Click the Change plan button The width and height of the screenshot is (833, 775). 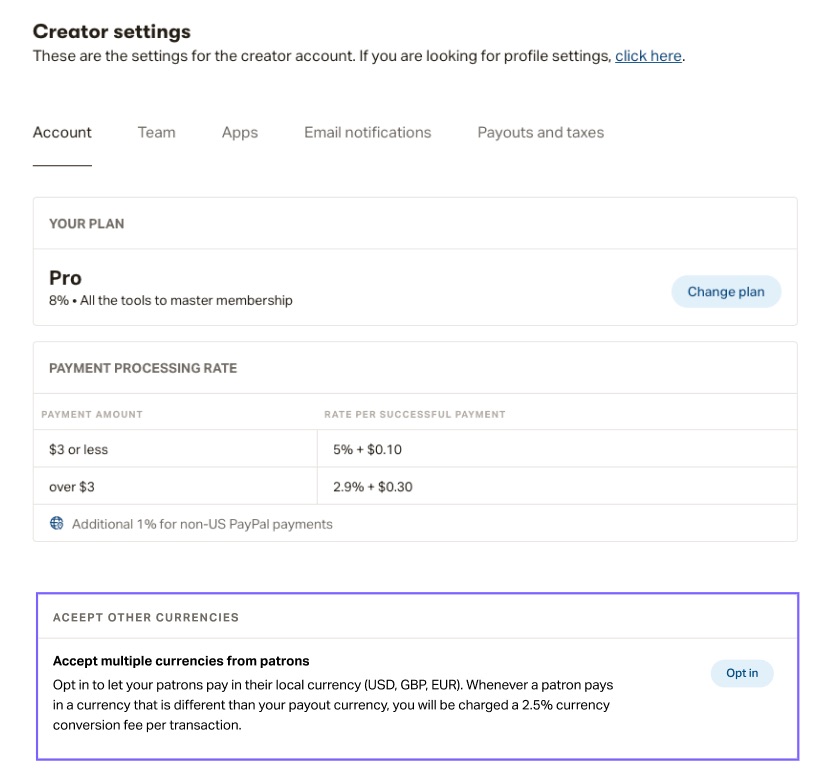coord(726,292)
